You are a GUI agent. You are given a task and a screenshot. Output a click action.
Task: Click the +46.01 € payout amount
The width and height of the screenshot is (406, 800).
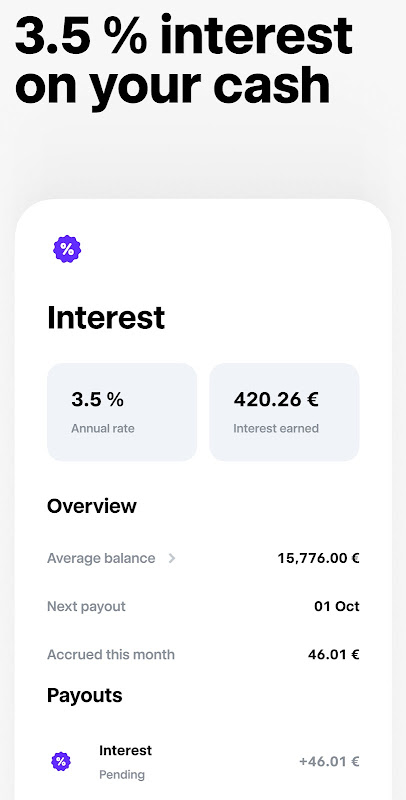(329, 762)
